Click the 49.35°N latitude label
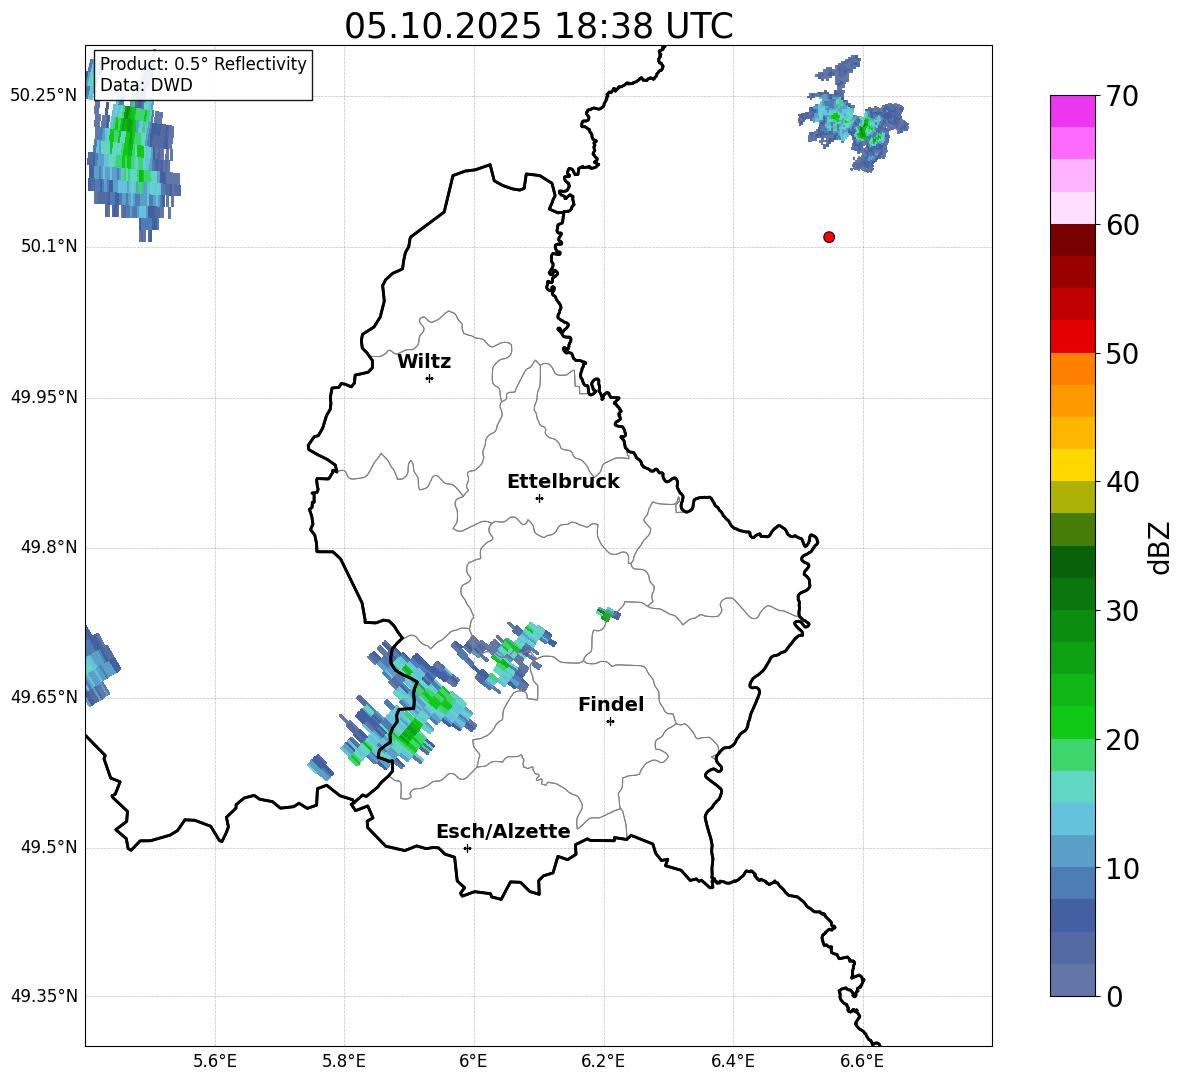Image resolution: width=1184 pixels, height=1081 pixels. tap(44, 996)
